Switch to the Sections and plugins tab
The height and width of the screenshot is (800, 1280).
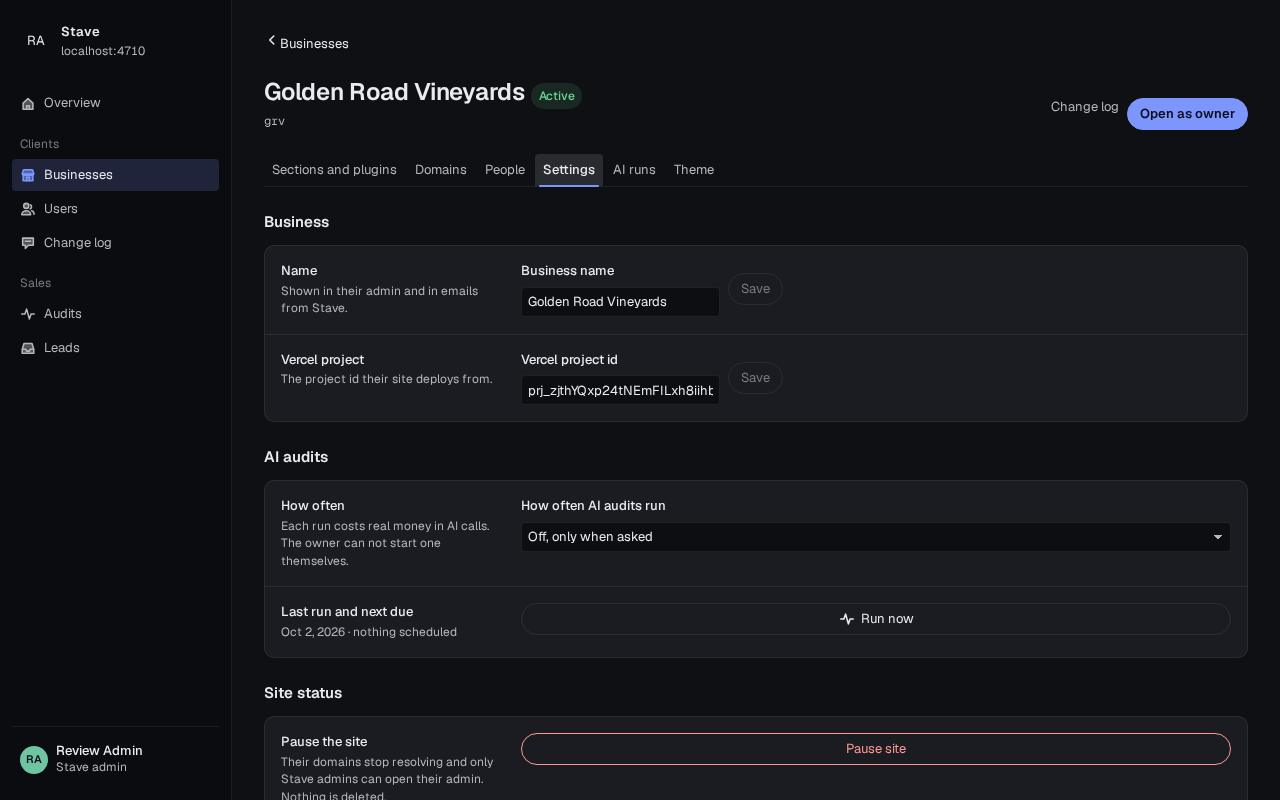[334, 170]
